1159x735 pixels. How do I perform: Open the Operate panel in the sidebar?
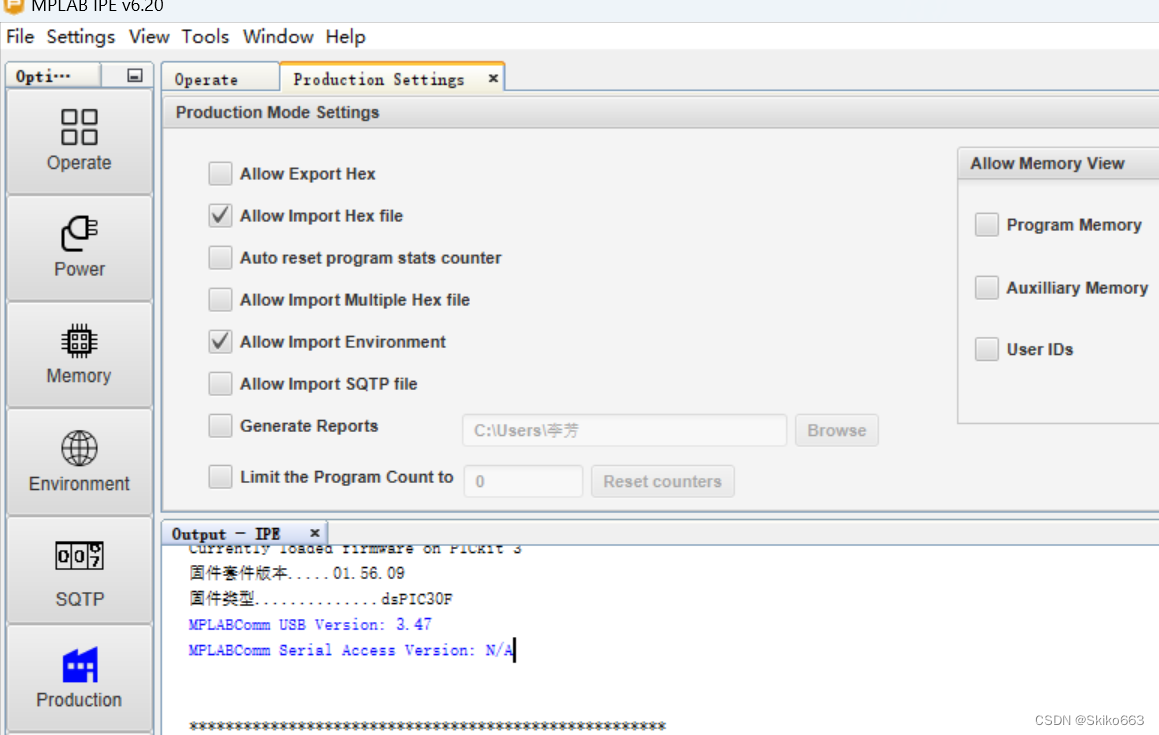tap(79, 141)
